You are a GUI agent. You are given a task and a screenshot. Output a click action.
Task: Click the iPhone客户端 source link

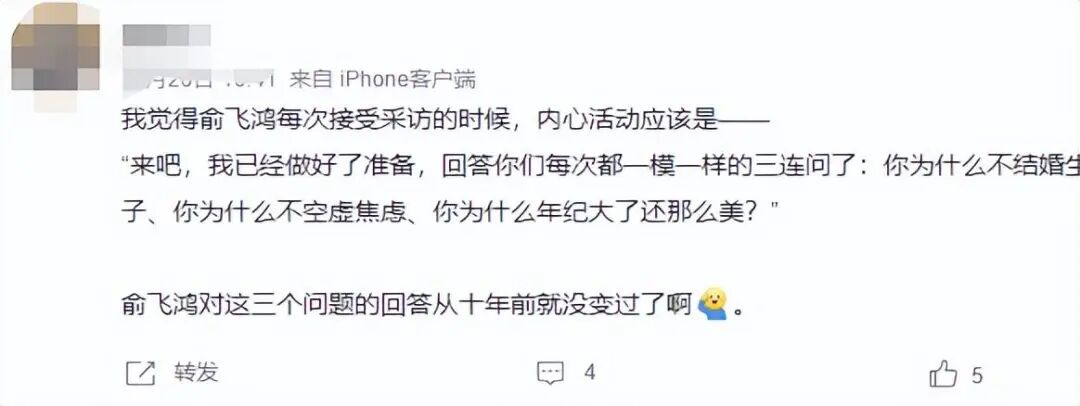pos(408,80)
